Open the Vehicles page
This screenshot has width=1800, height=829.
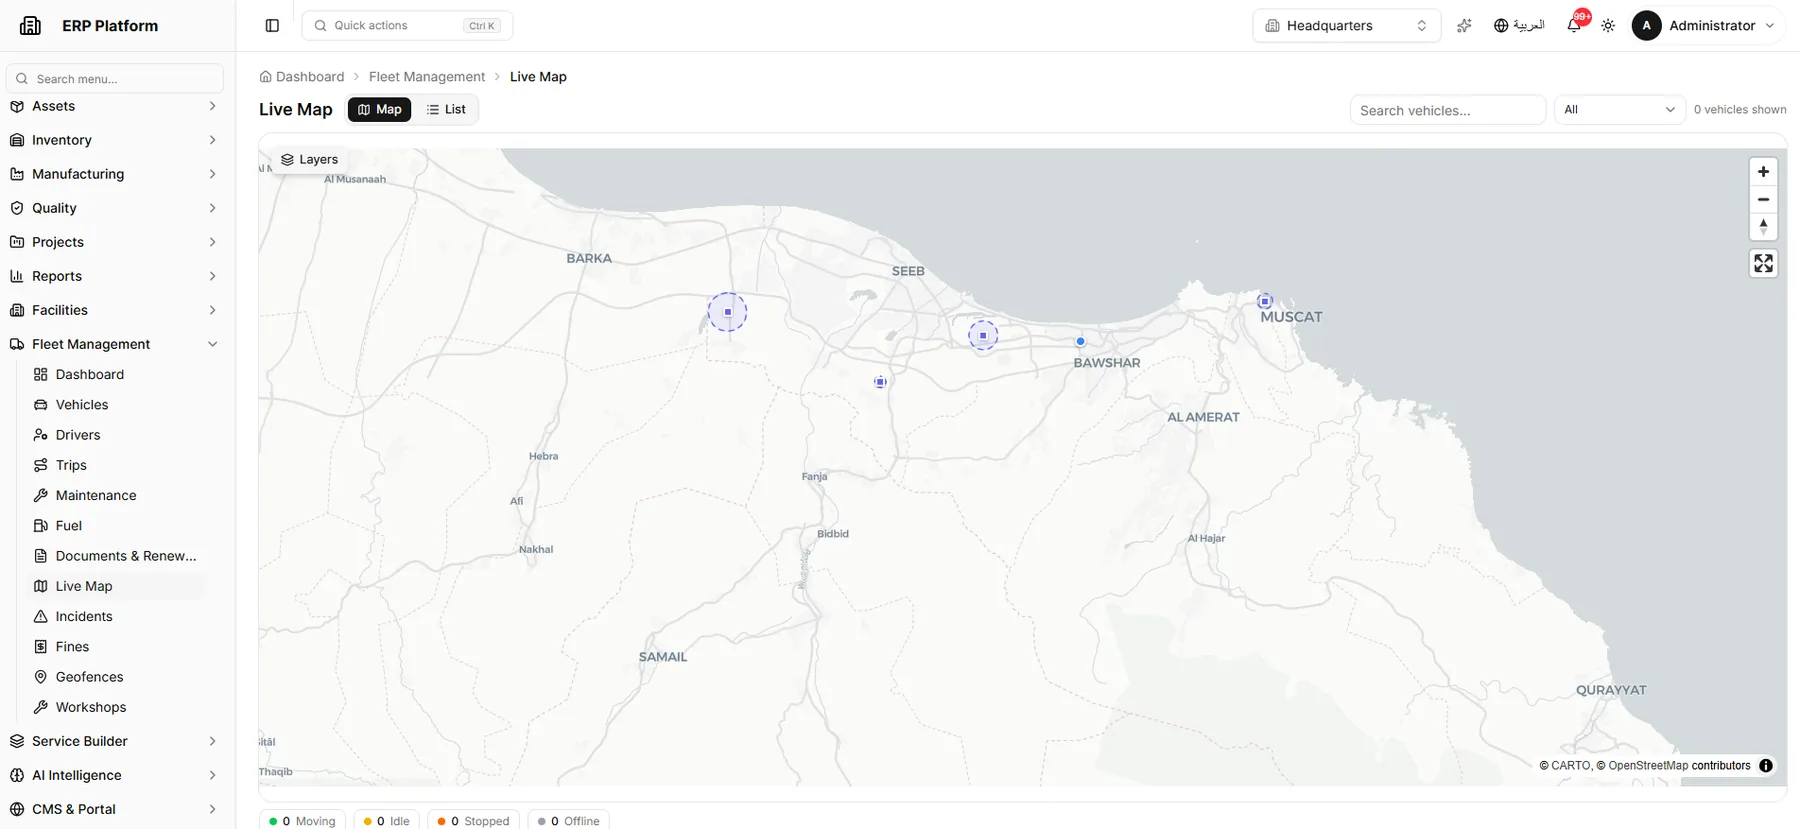(x=117, y=405)
